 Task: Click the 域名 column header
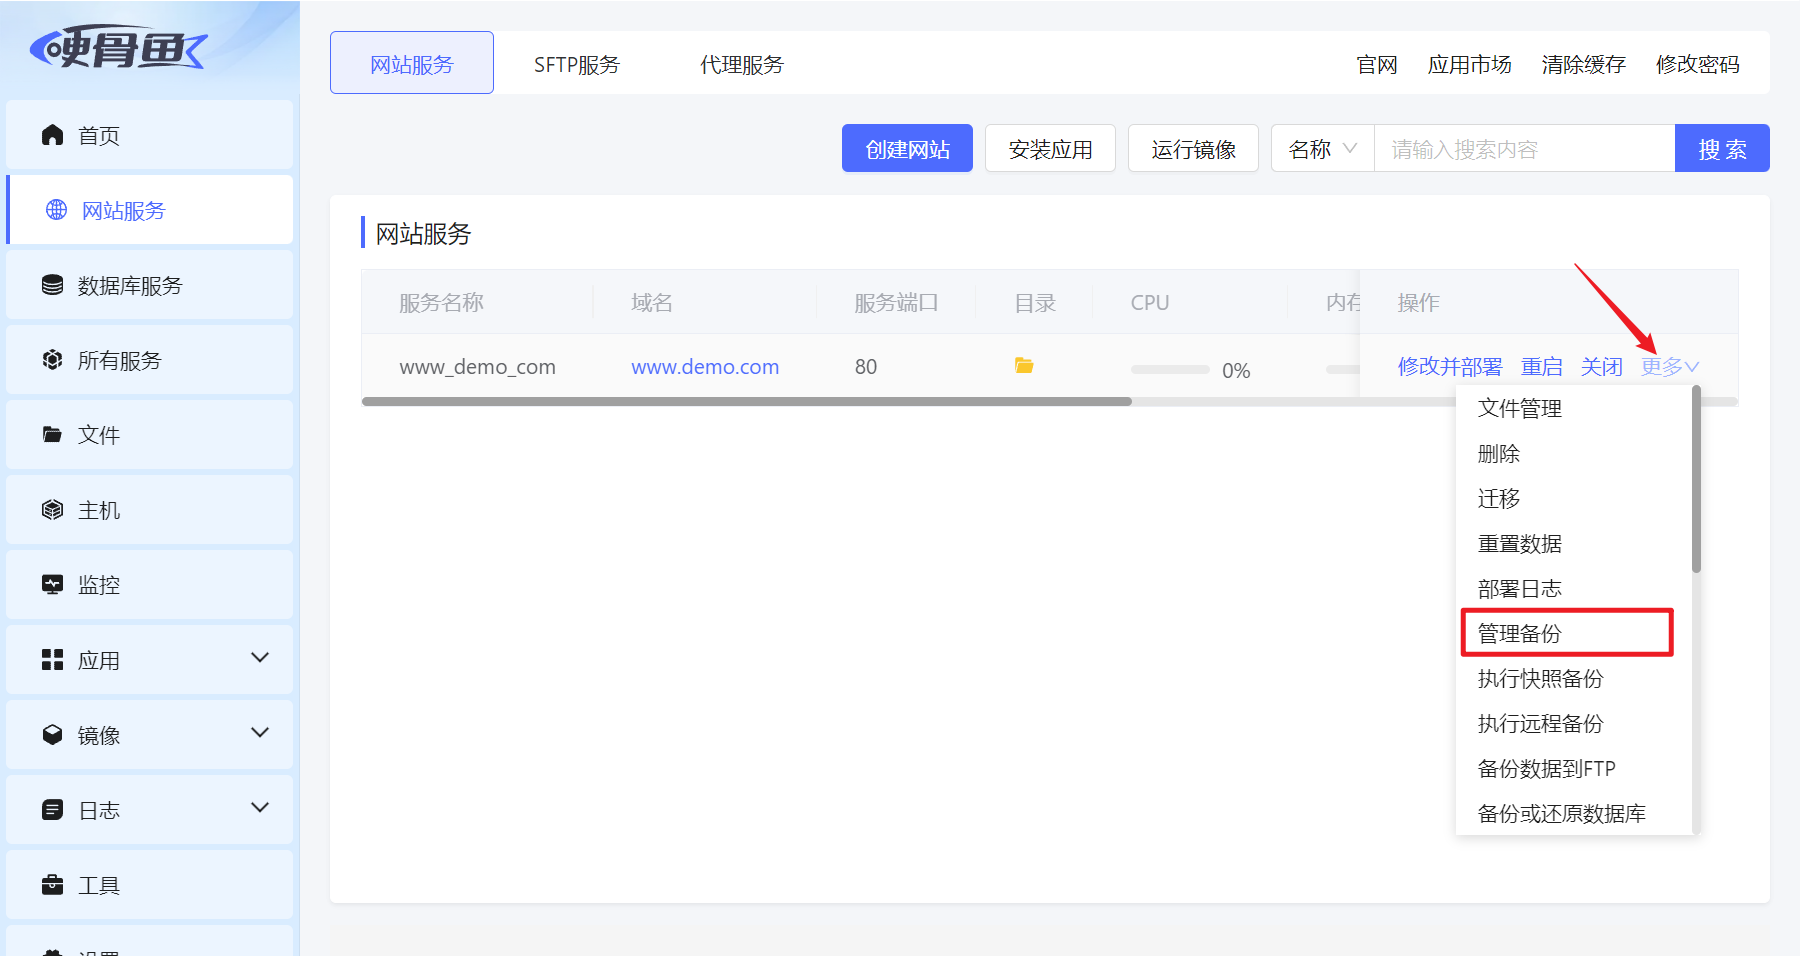pyautogui.click(x=652, y=303)
